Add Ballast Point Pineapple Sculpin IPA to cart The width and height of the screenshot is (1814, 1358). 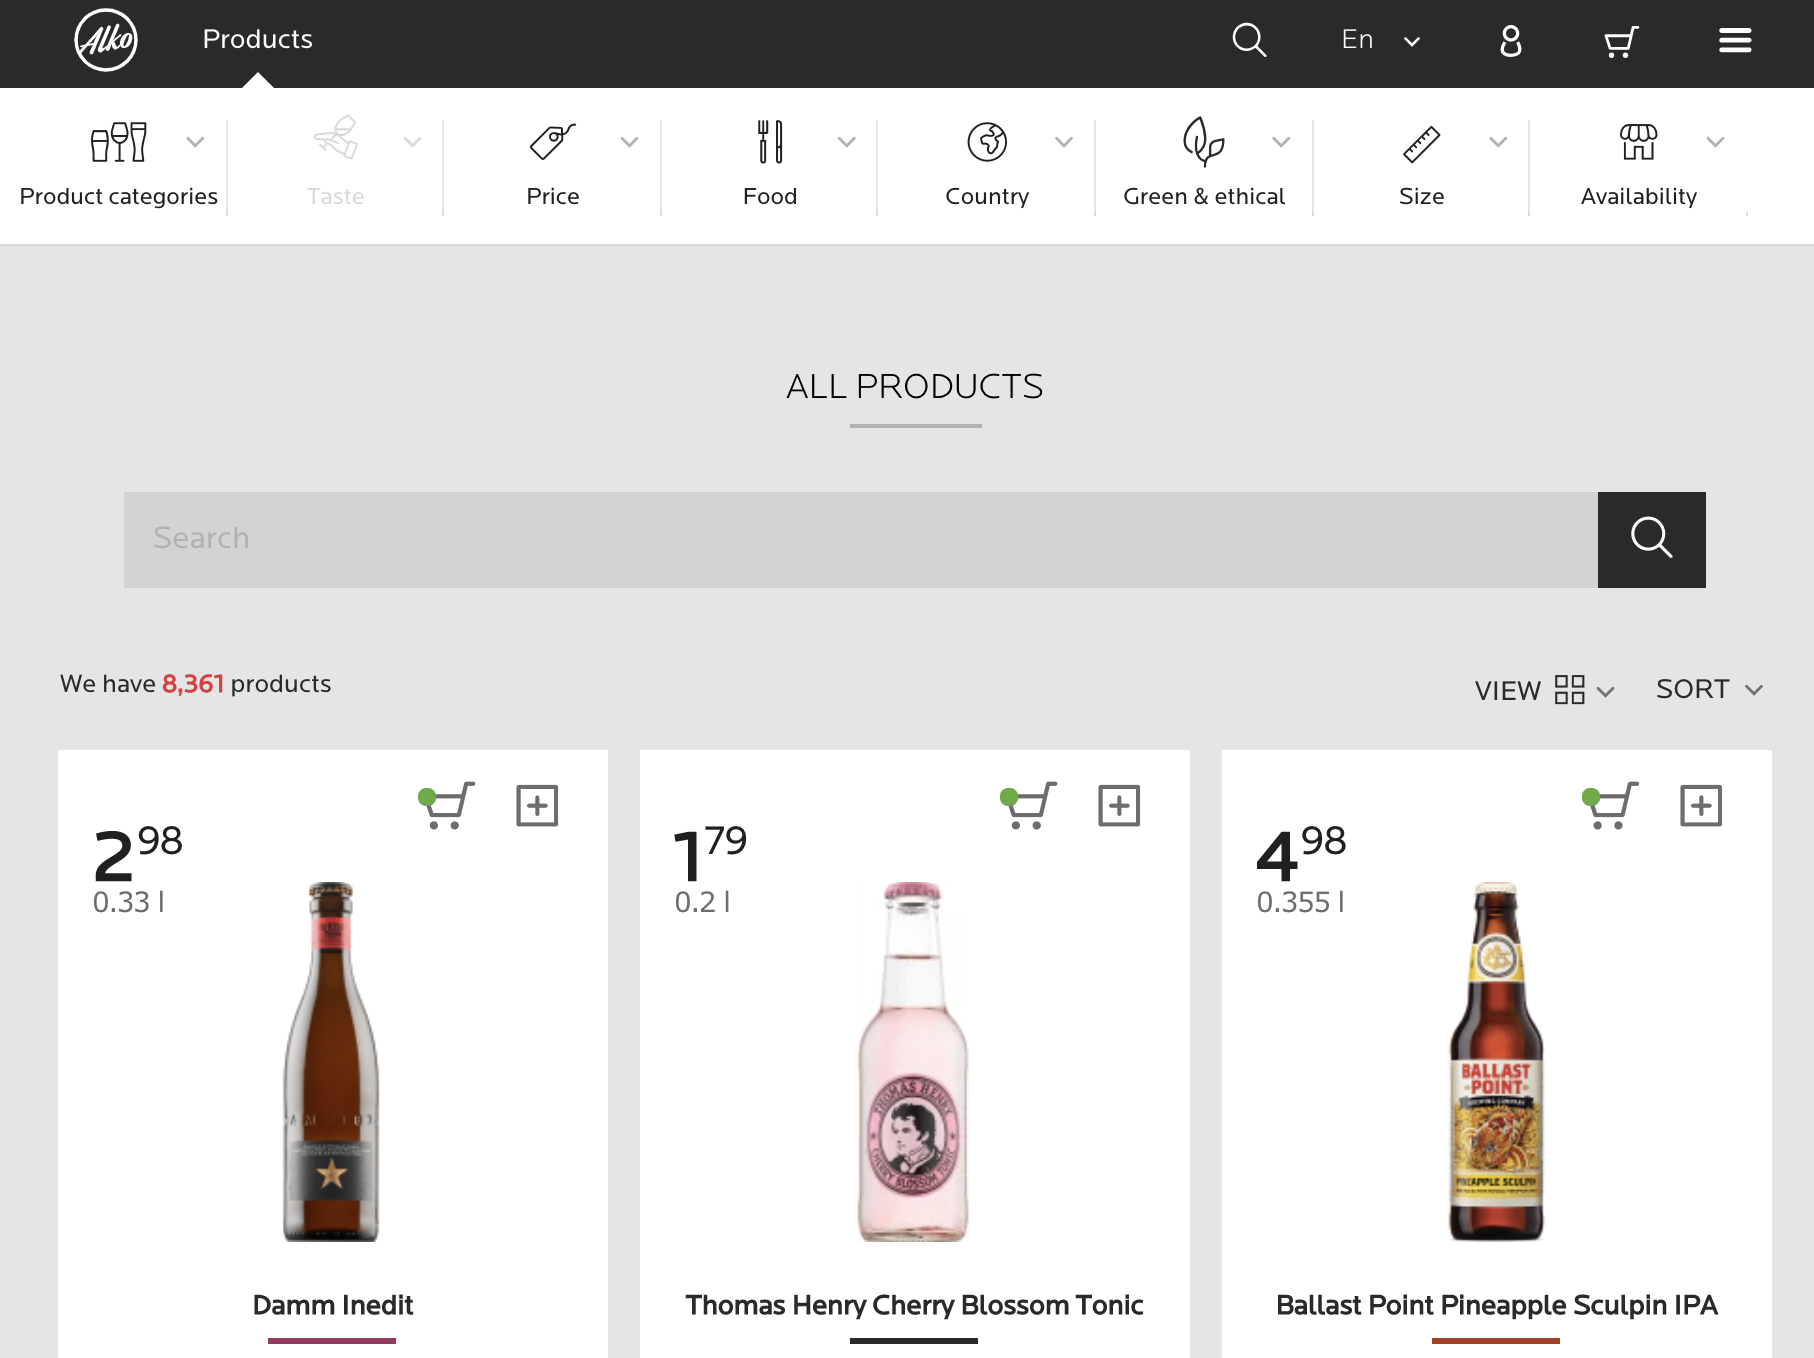[1611, 805]
